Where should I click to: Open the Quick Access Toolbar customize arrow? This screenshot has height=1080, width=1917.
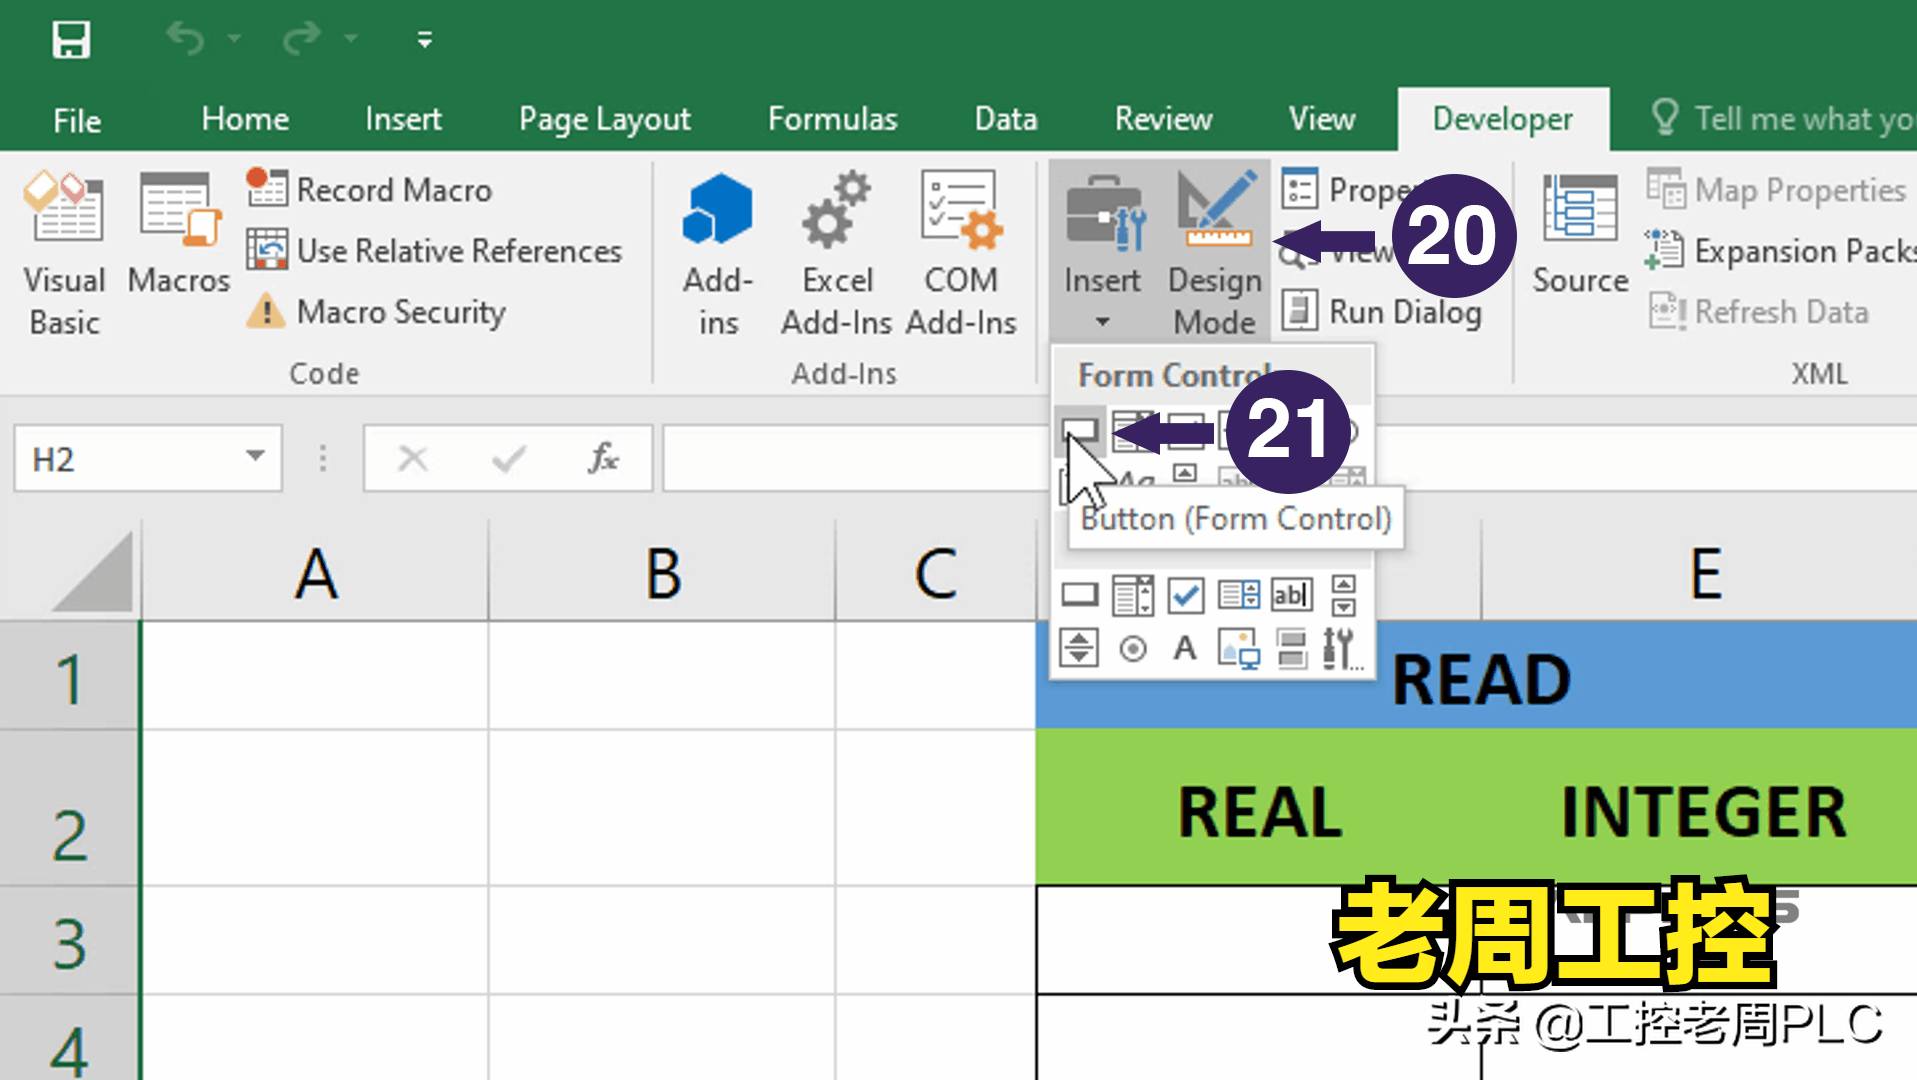tap(424, 40)
